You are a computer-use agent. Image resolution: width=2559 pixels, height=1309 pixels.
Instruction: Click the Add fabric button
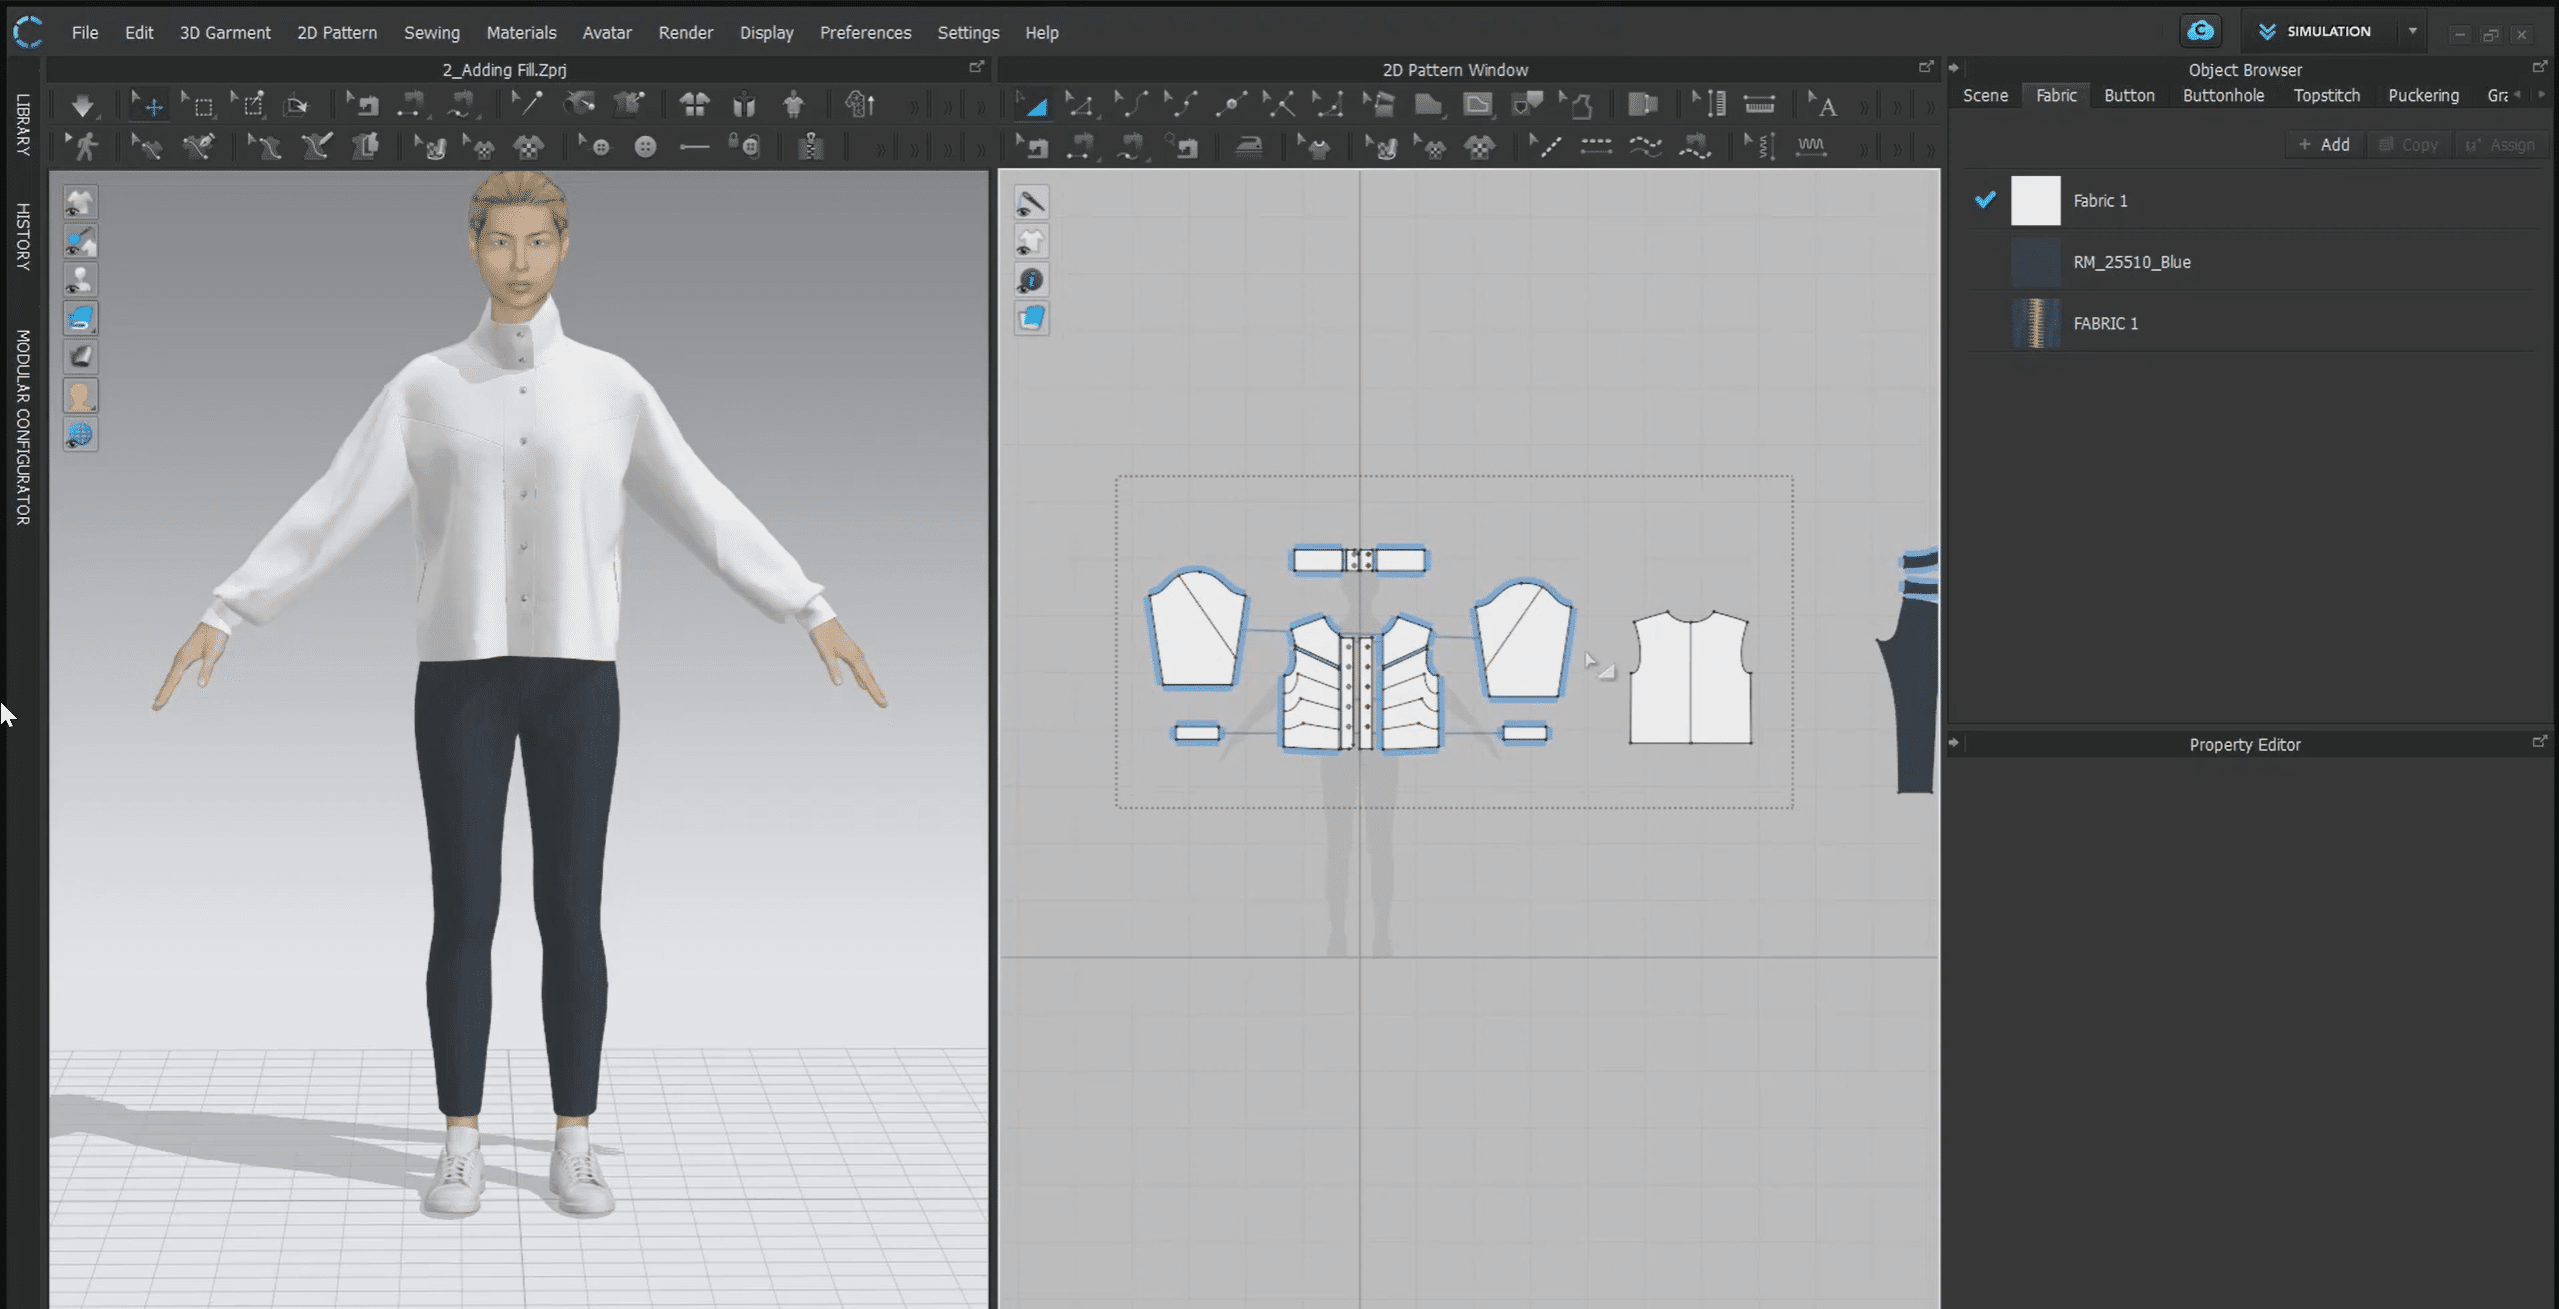tap(2324, 145)
